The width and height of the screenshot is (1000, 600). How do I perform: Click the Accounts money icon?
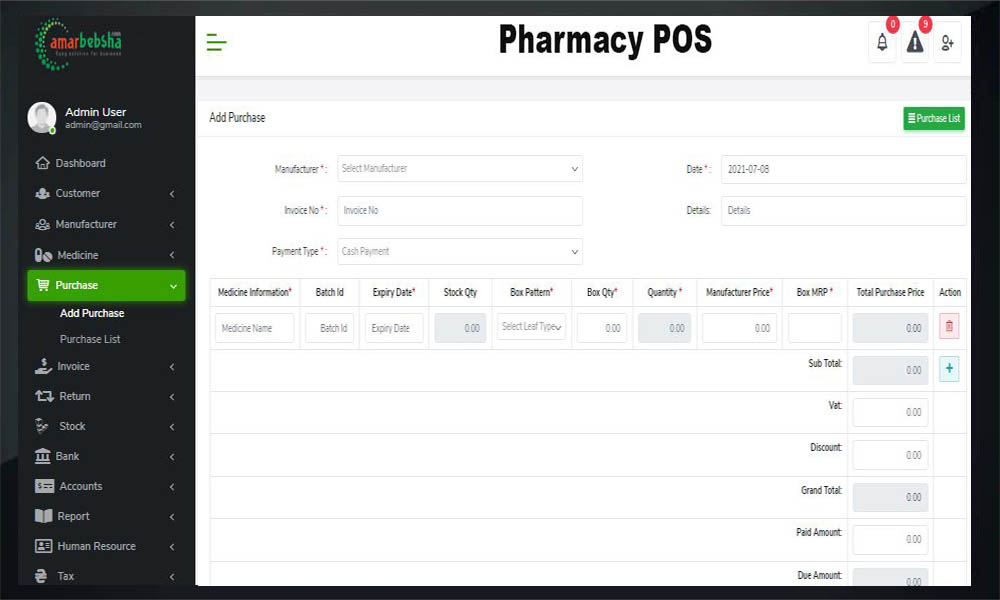44,486
